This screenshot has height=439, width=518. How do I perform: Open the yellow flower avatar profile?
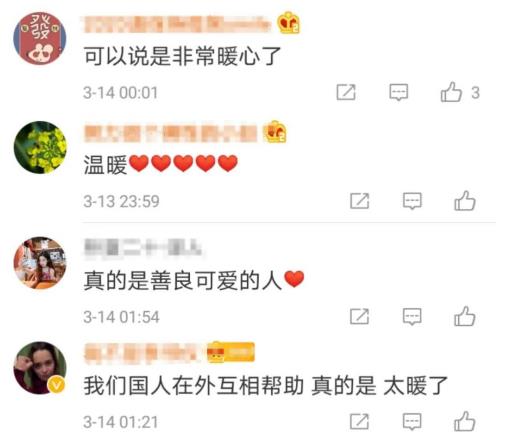click(40, 147)
